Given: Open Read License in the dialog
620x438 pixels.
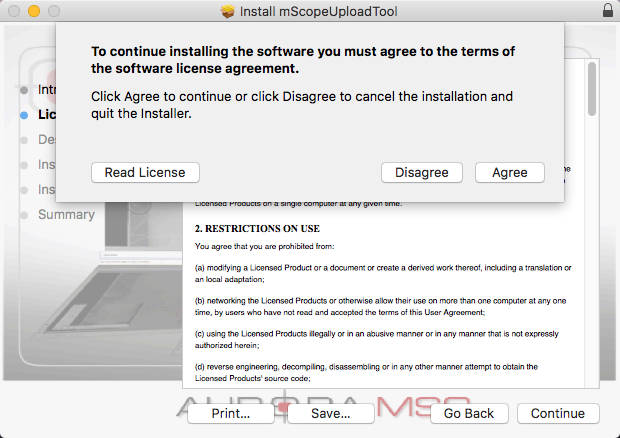Looking at the screenshot, I should point(145,172).
